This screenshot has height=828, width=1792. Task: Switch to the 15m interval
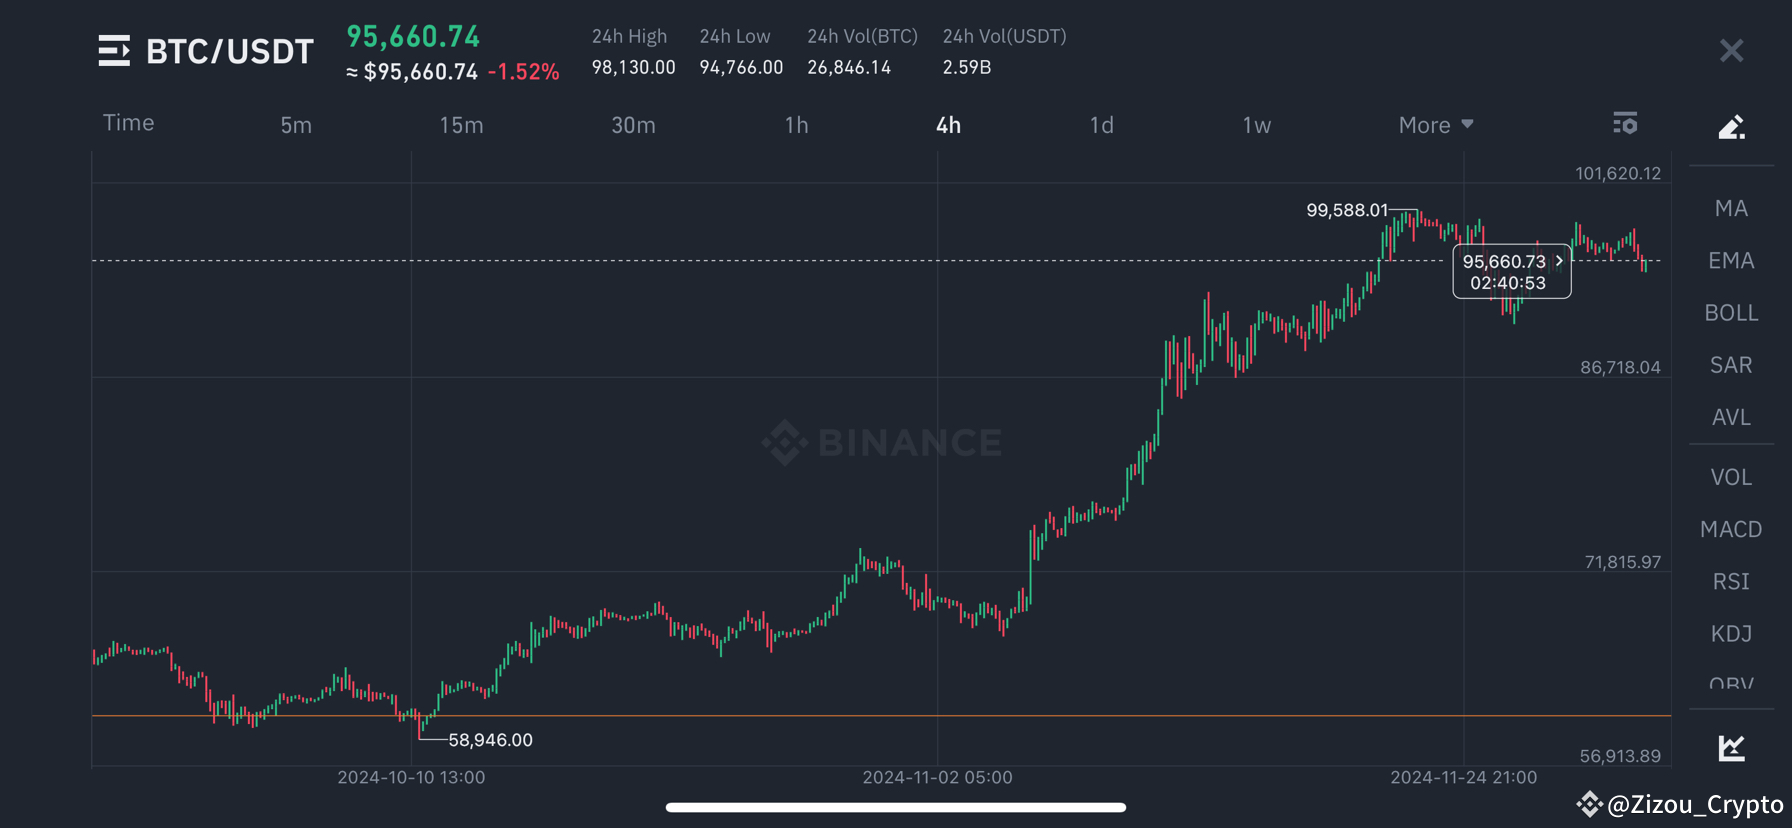461,124
